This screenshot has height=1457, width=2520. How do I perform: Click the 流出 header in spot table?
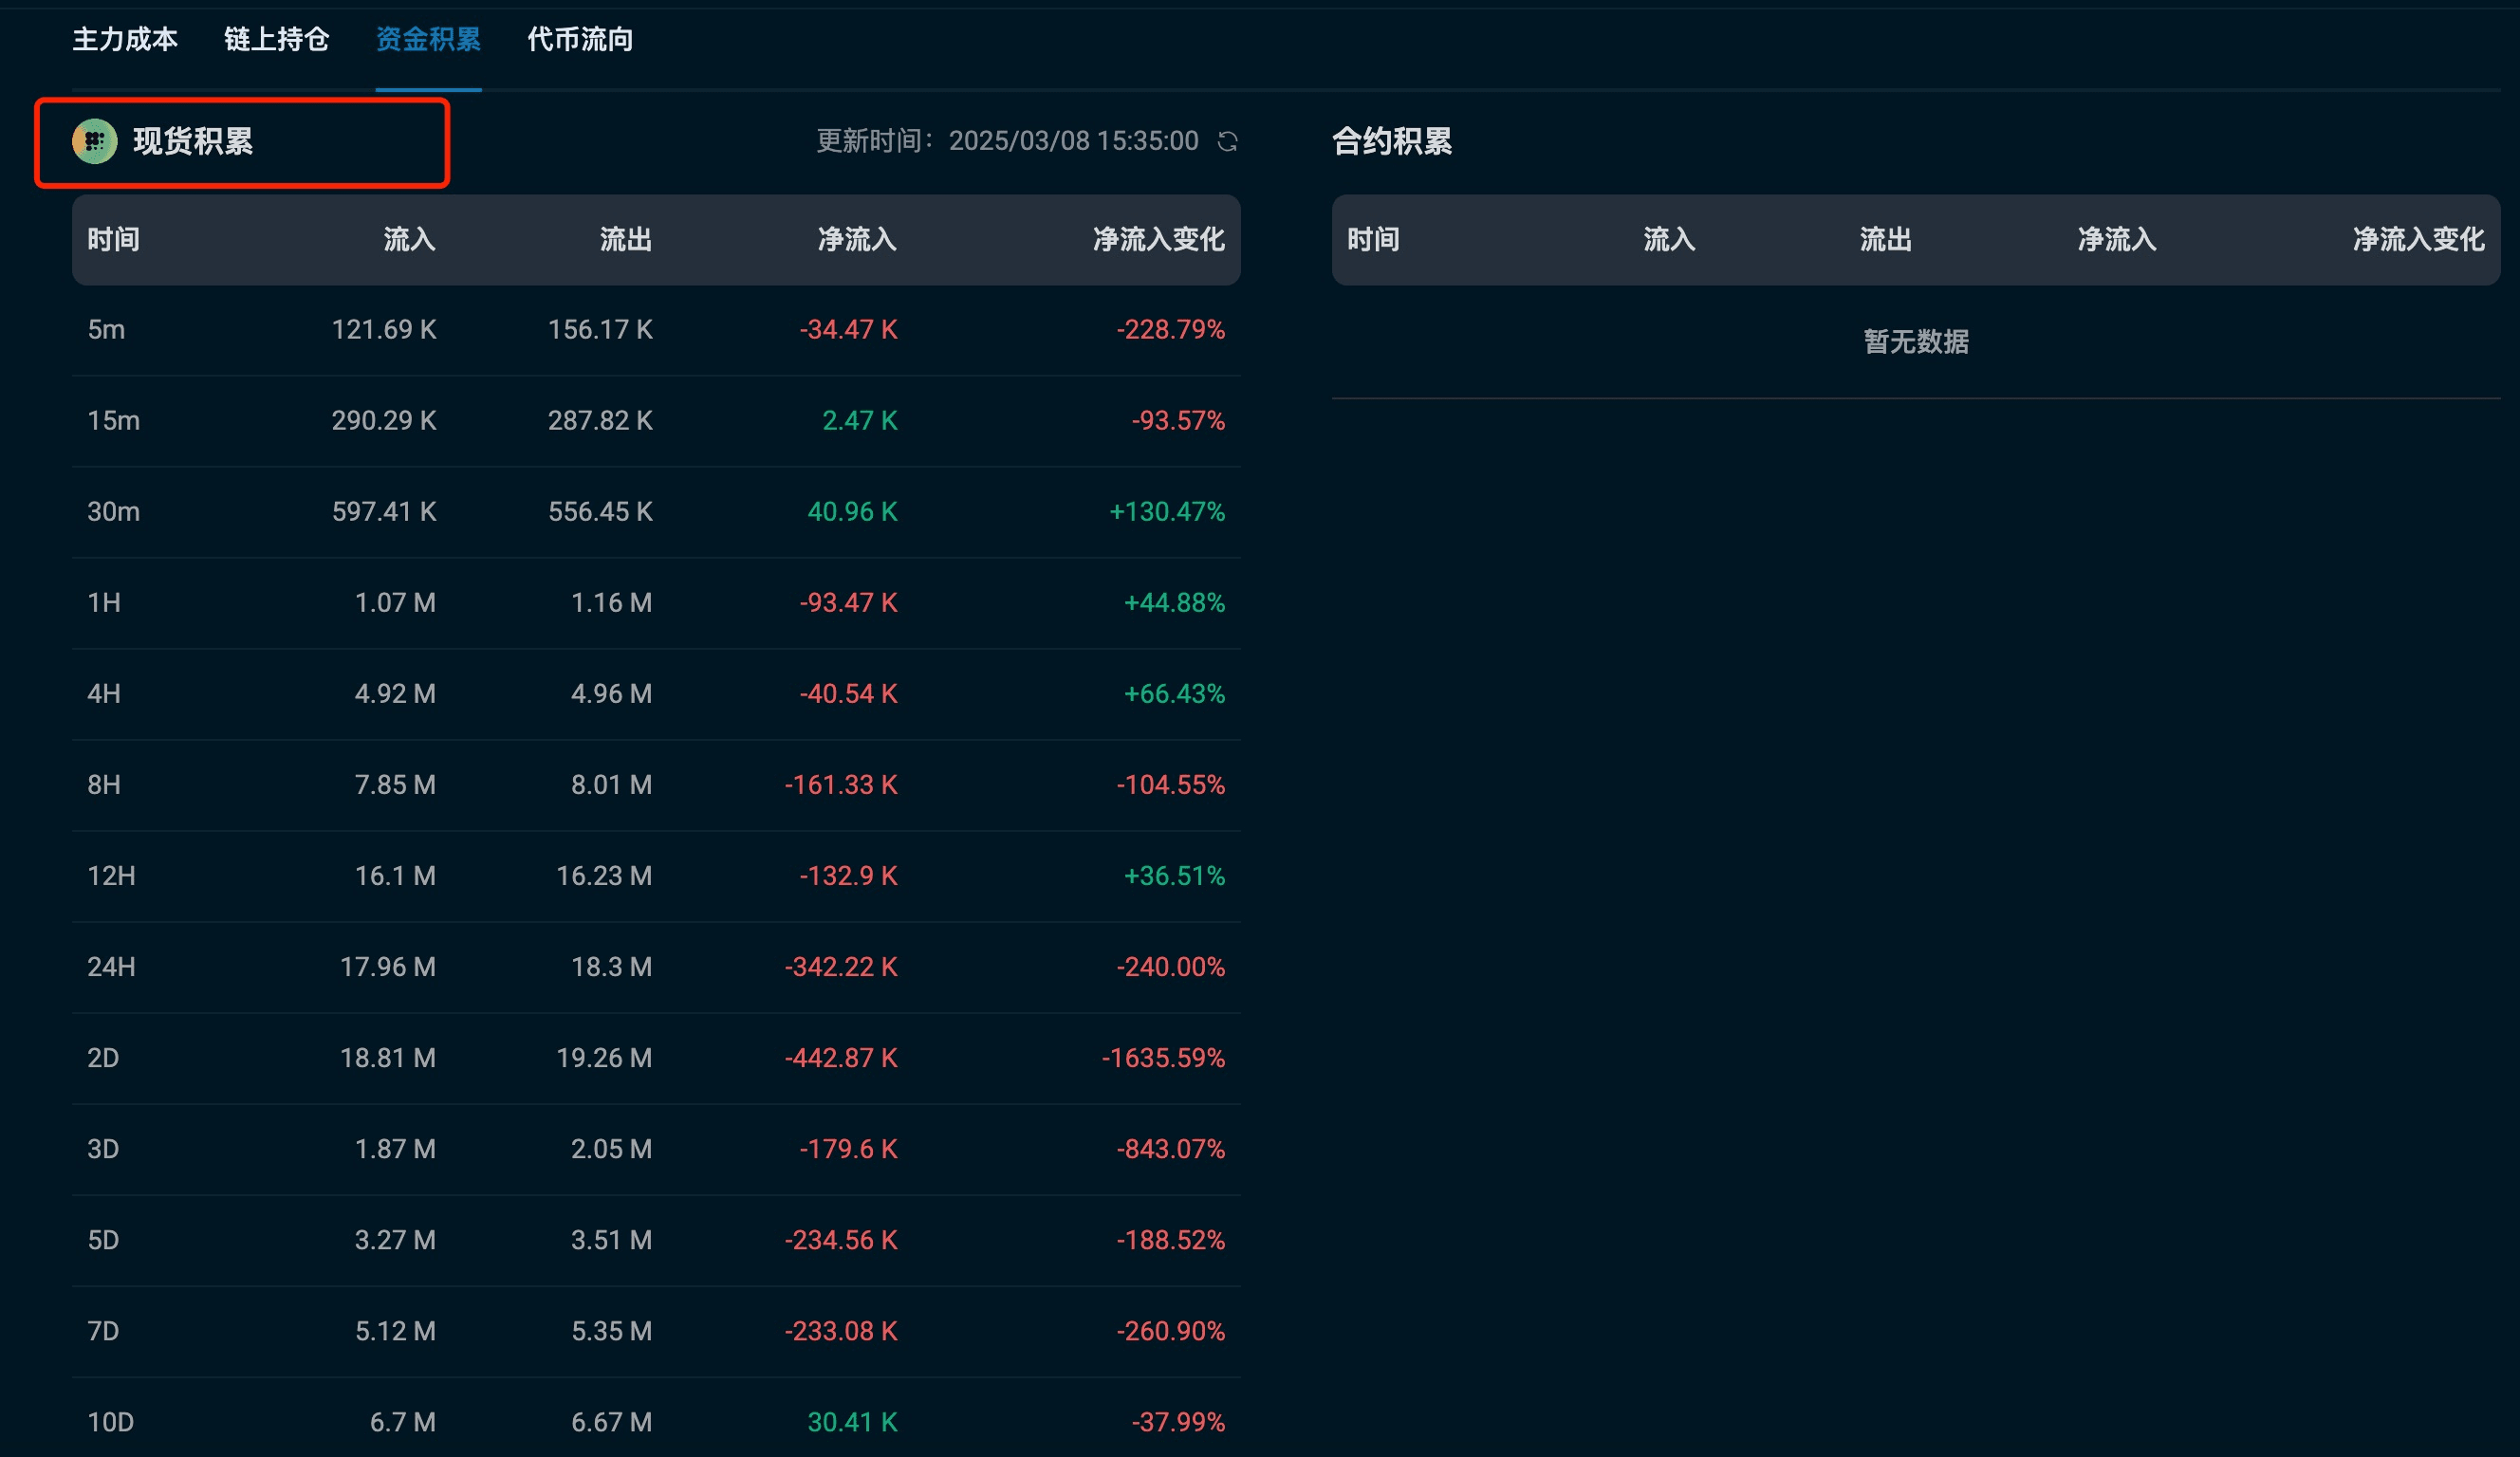(x=626, y=239)
